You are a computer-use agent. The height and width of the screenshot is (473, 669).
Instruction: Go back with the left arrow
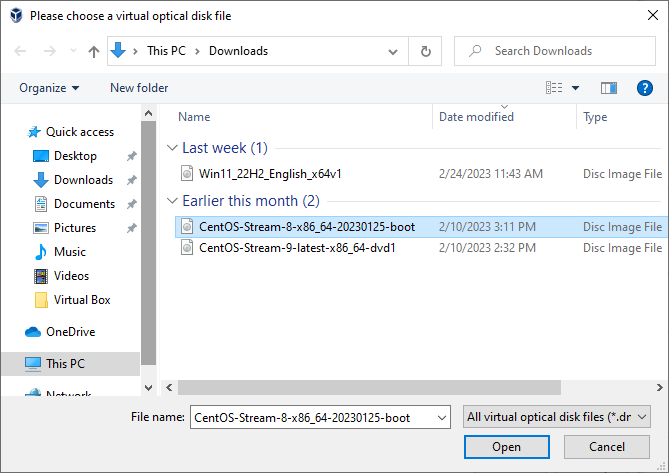(x=20, y=51)
